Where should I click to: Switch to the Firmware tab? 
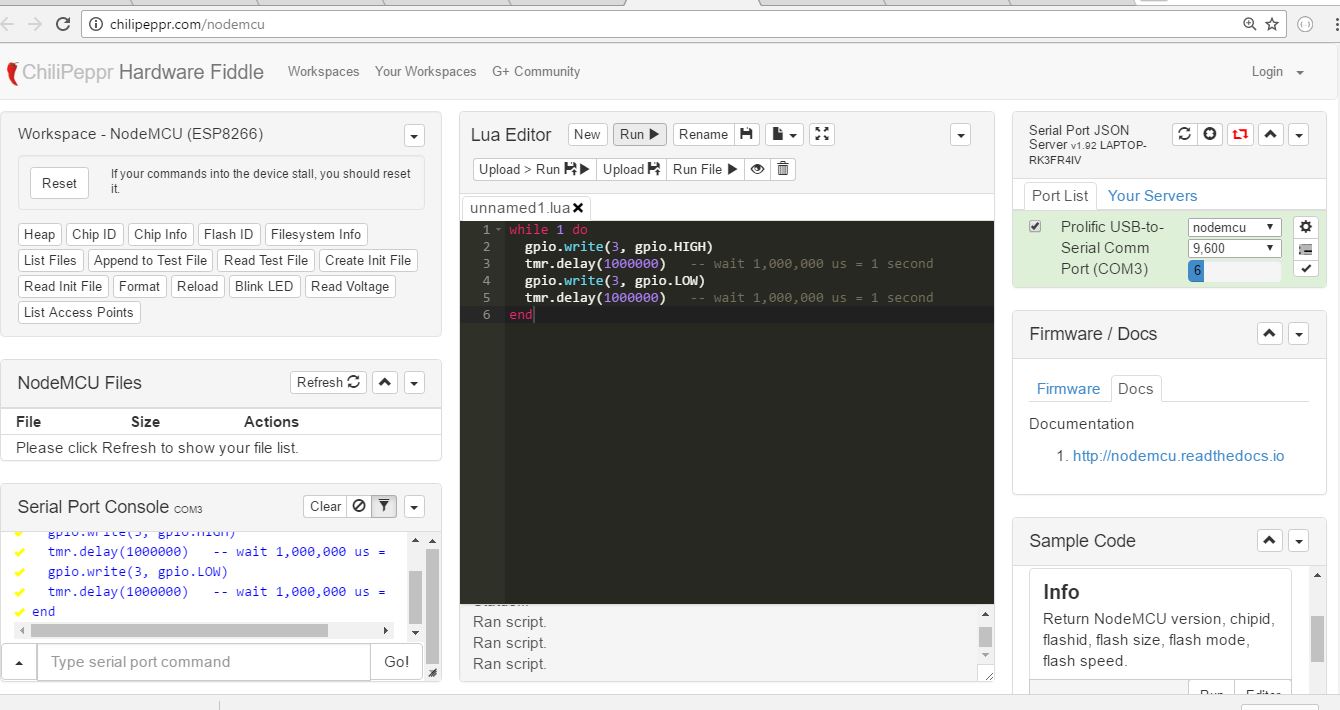click(x=1068, y=389)
